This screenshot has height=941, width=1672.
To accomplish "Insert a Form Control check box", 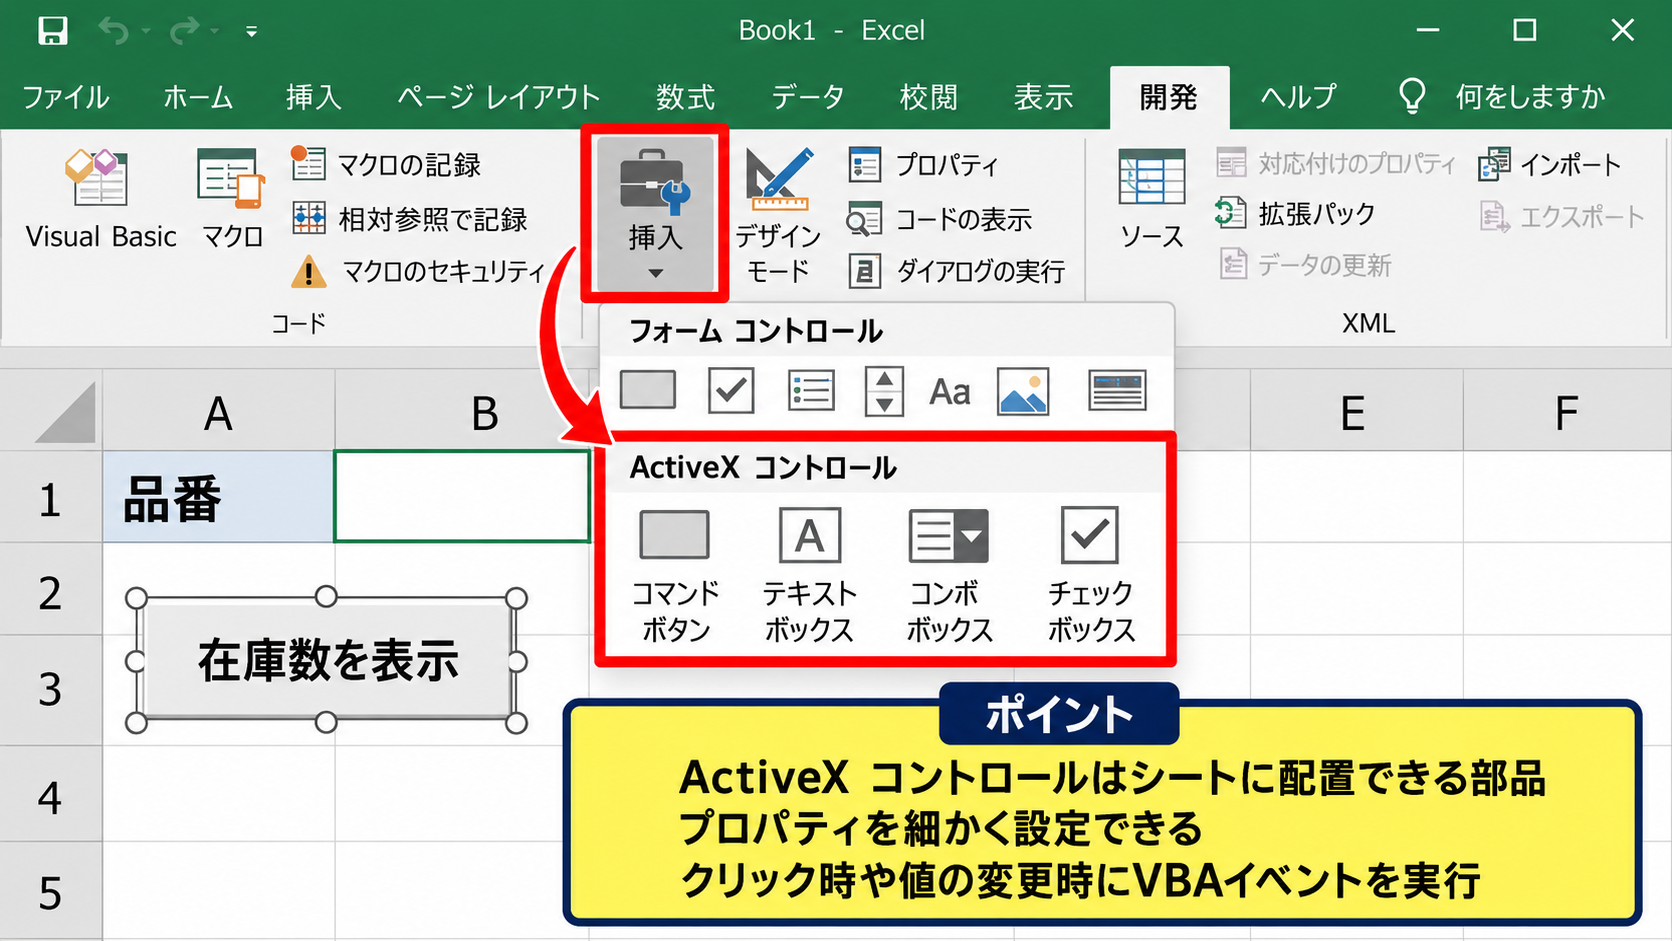I will 731,390.
